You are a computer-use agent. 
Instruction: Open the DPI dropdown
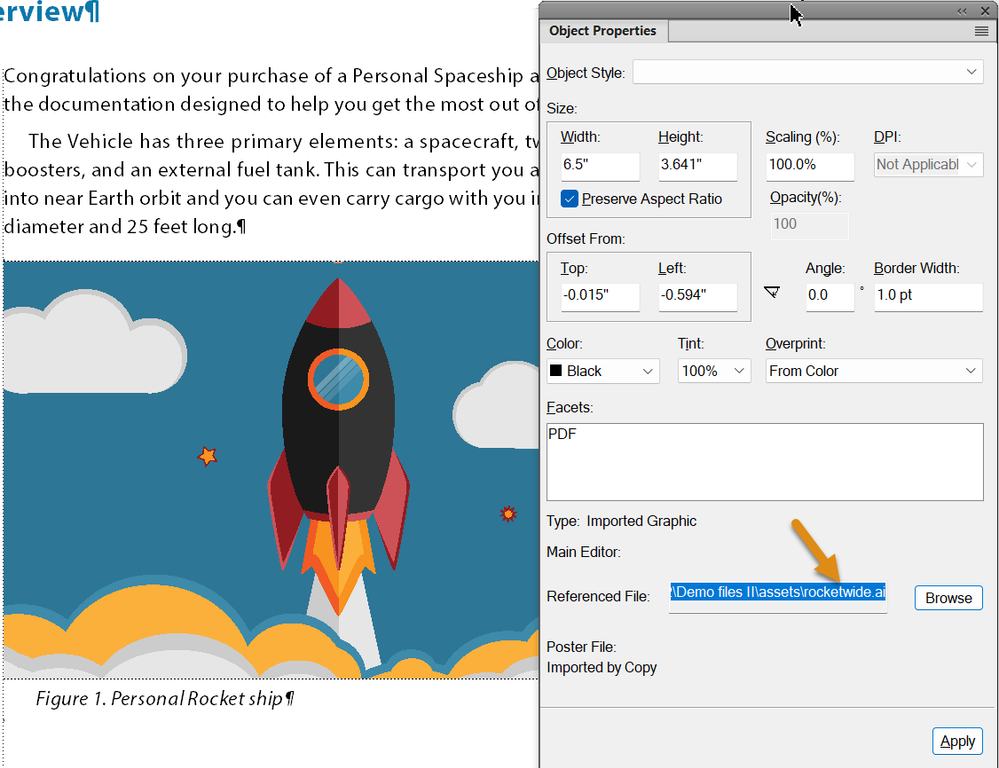tap(928, 165)
